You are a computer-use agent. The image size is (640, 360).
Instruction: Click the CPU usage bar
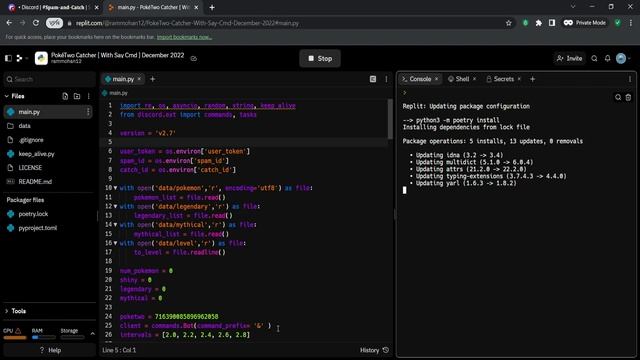[15, 338]
